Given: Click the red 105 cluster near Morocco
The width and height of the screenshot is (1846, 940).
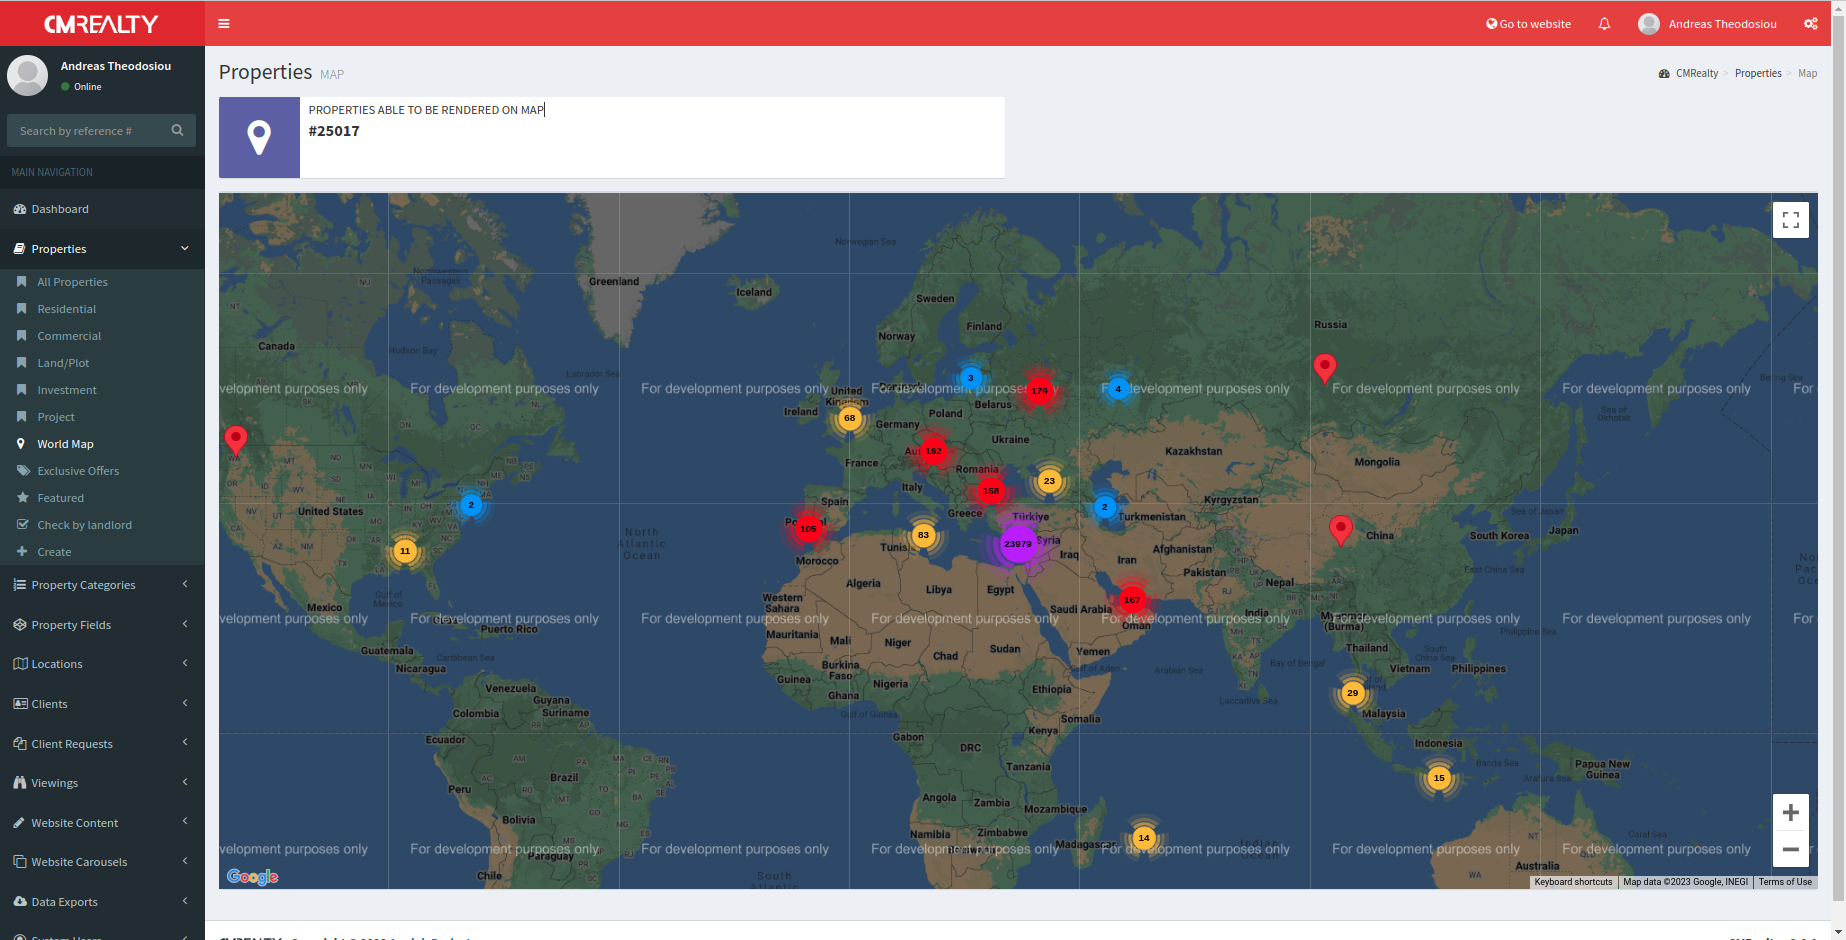Looking at the screenshot, I should pos(808,529).
